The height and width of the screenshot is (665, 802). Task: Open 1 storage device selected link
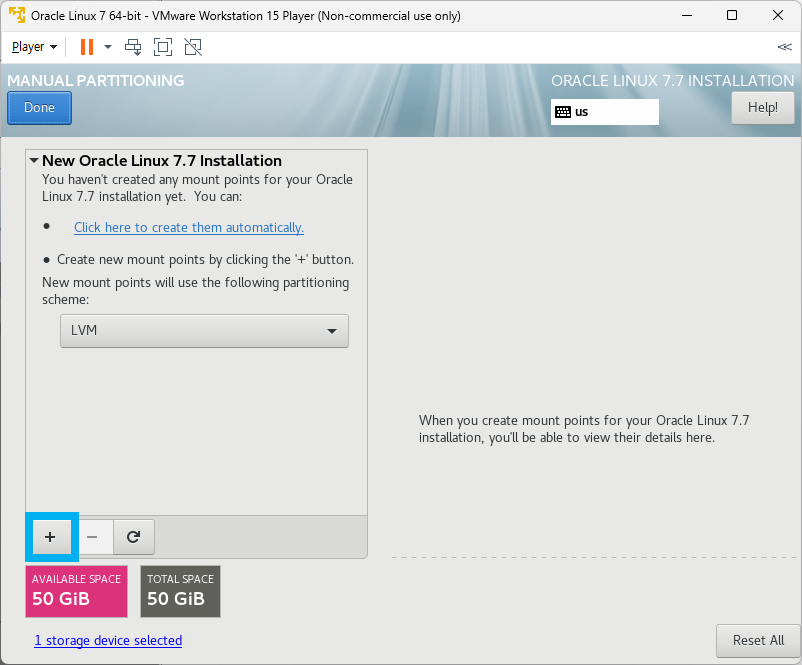tap(108, 640)
